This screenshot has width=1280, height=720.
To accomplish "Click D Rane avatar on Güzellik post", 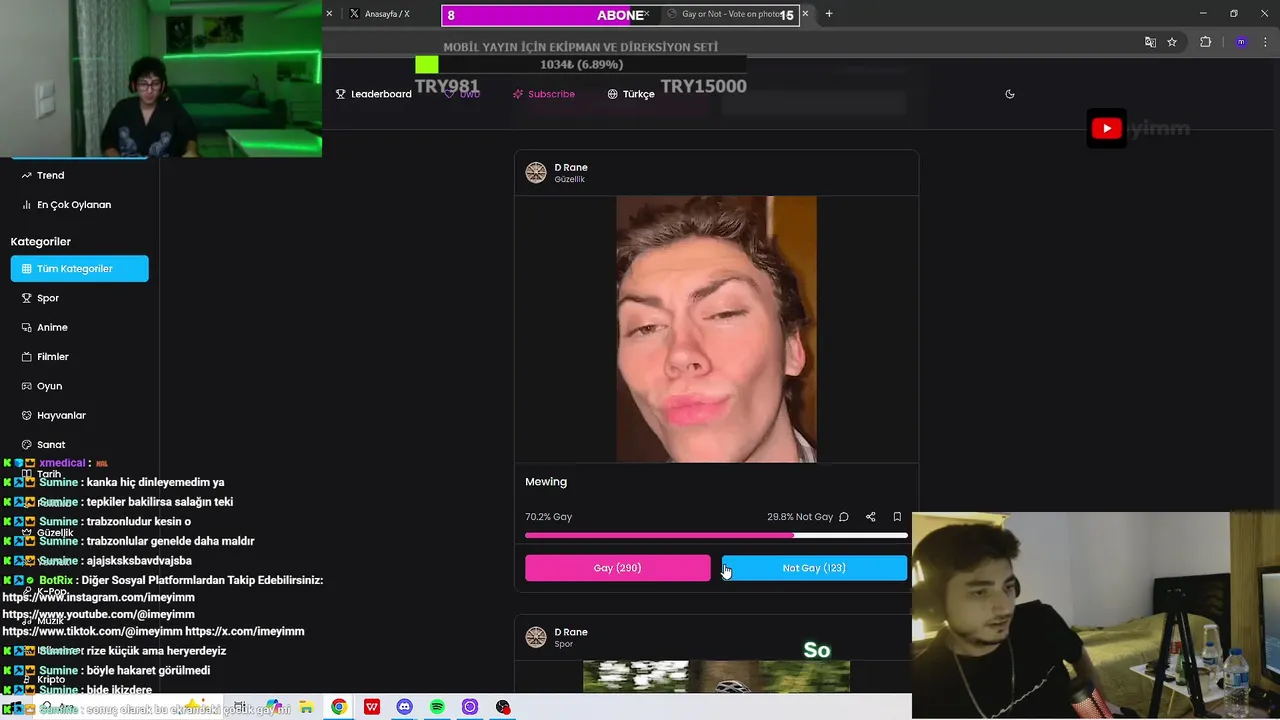I will 536,173.
